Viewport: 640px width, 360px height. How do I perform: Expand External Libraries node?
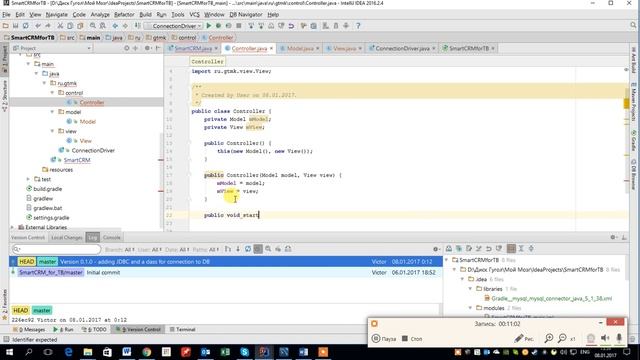point(12,227)
